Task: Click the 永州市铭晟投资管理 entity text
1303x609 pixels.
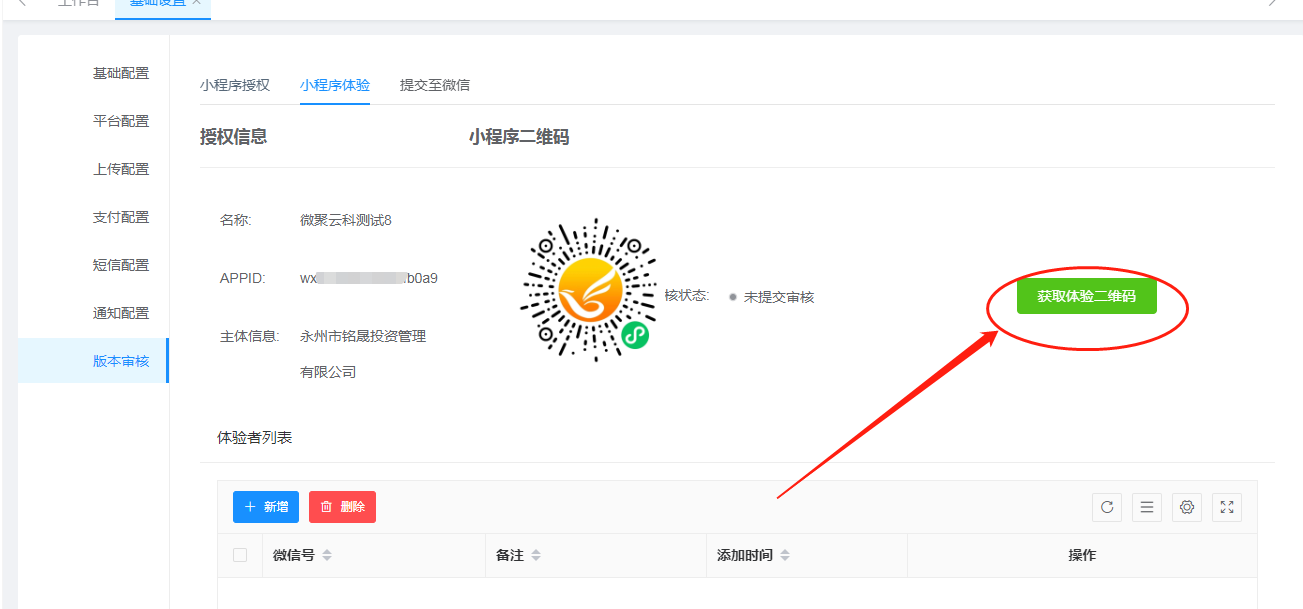Action: point(363,336)
